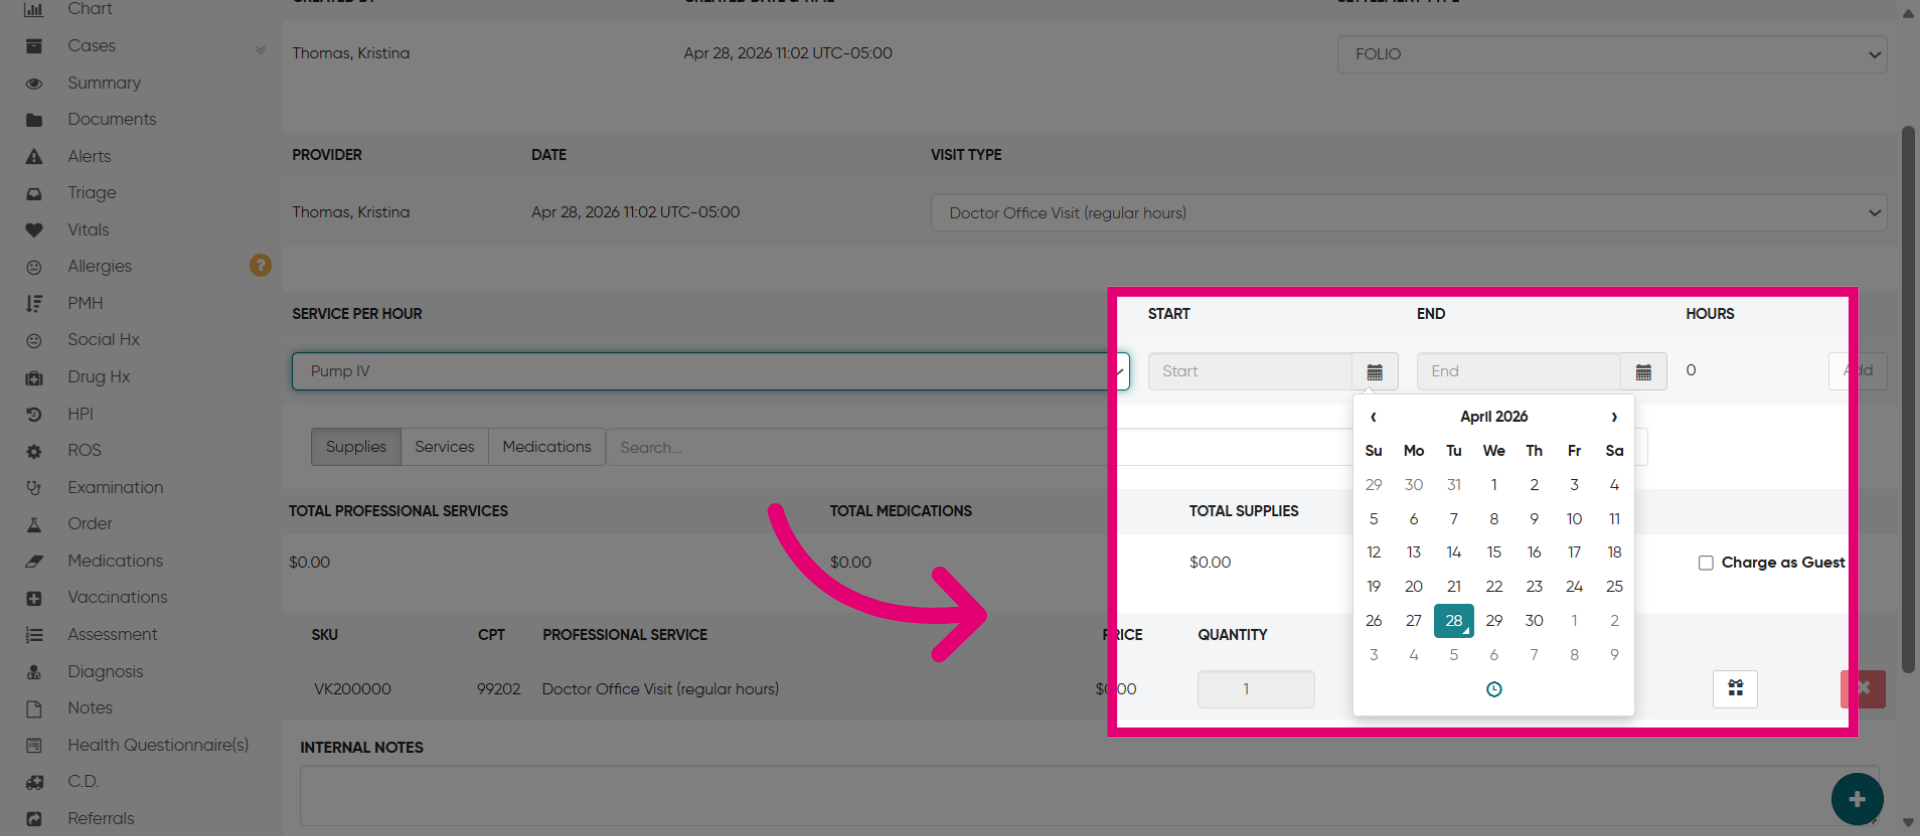Toggle the Charge as Guest checkbox
Screen dimensions: 1920x836
tap(1706, 563)
